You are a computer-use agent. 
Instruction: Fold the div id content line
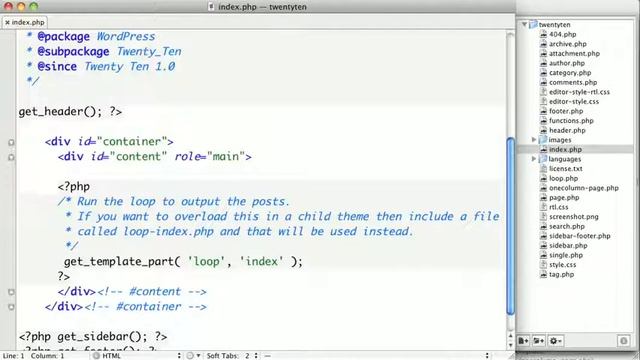coord(11,157)
